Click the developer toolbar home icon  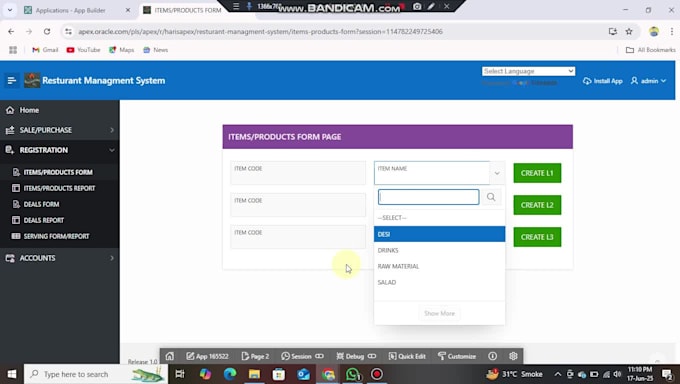pos(170,356)
